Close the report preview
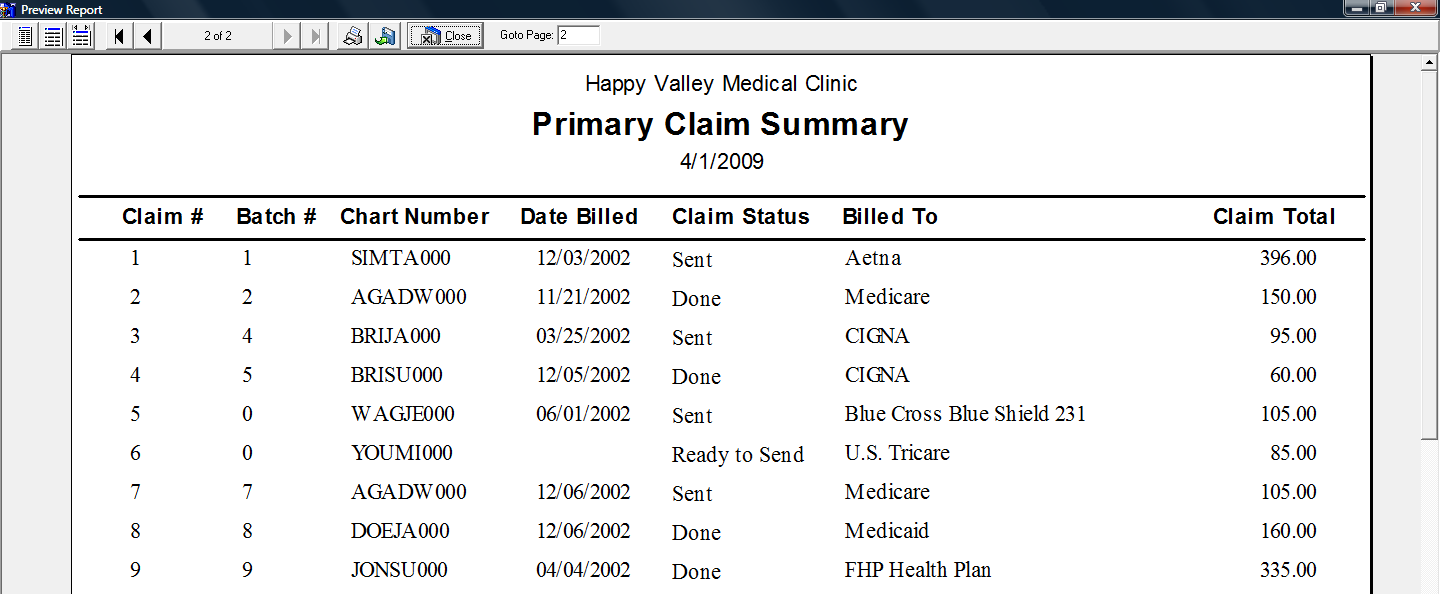Screen dimensions: 1440x594 445,36
